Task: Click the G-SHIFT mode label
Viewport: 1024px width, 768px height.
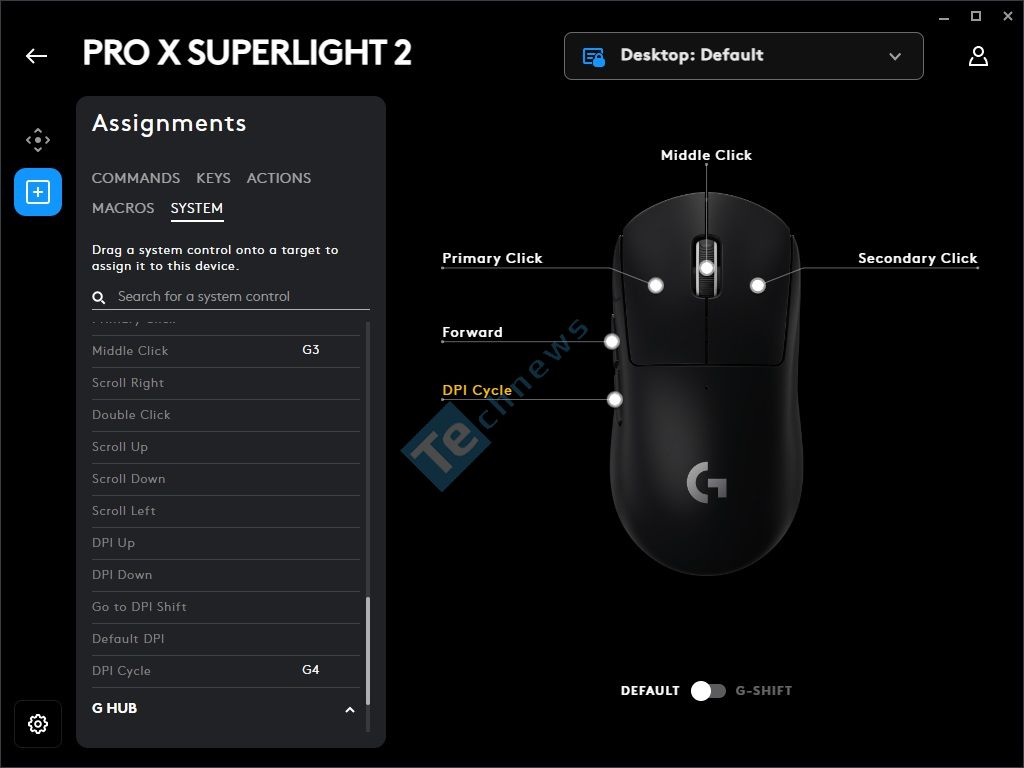Action: coord(763,691)
